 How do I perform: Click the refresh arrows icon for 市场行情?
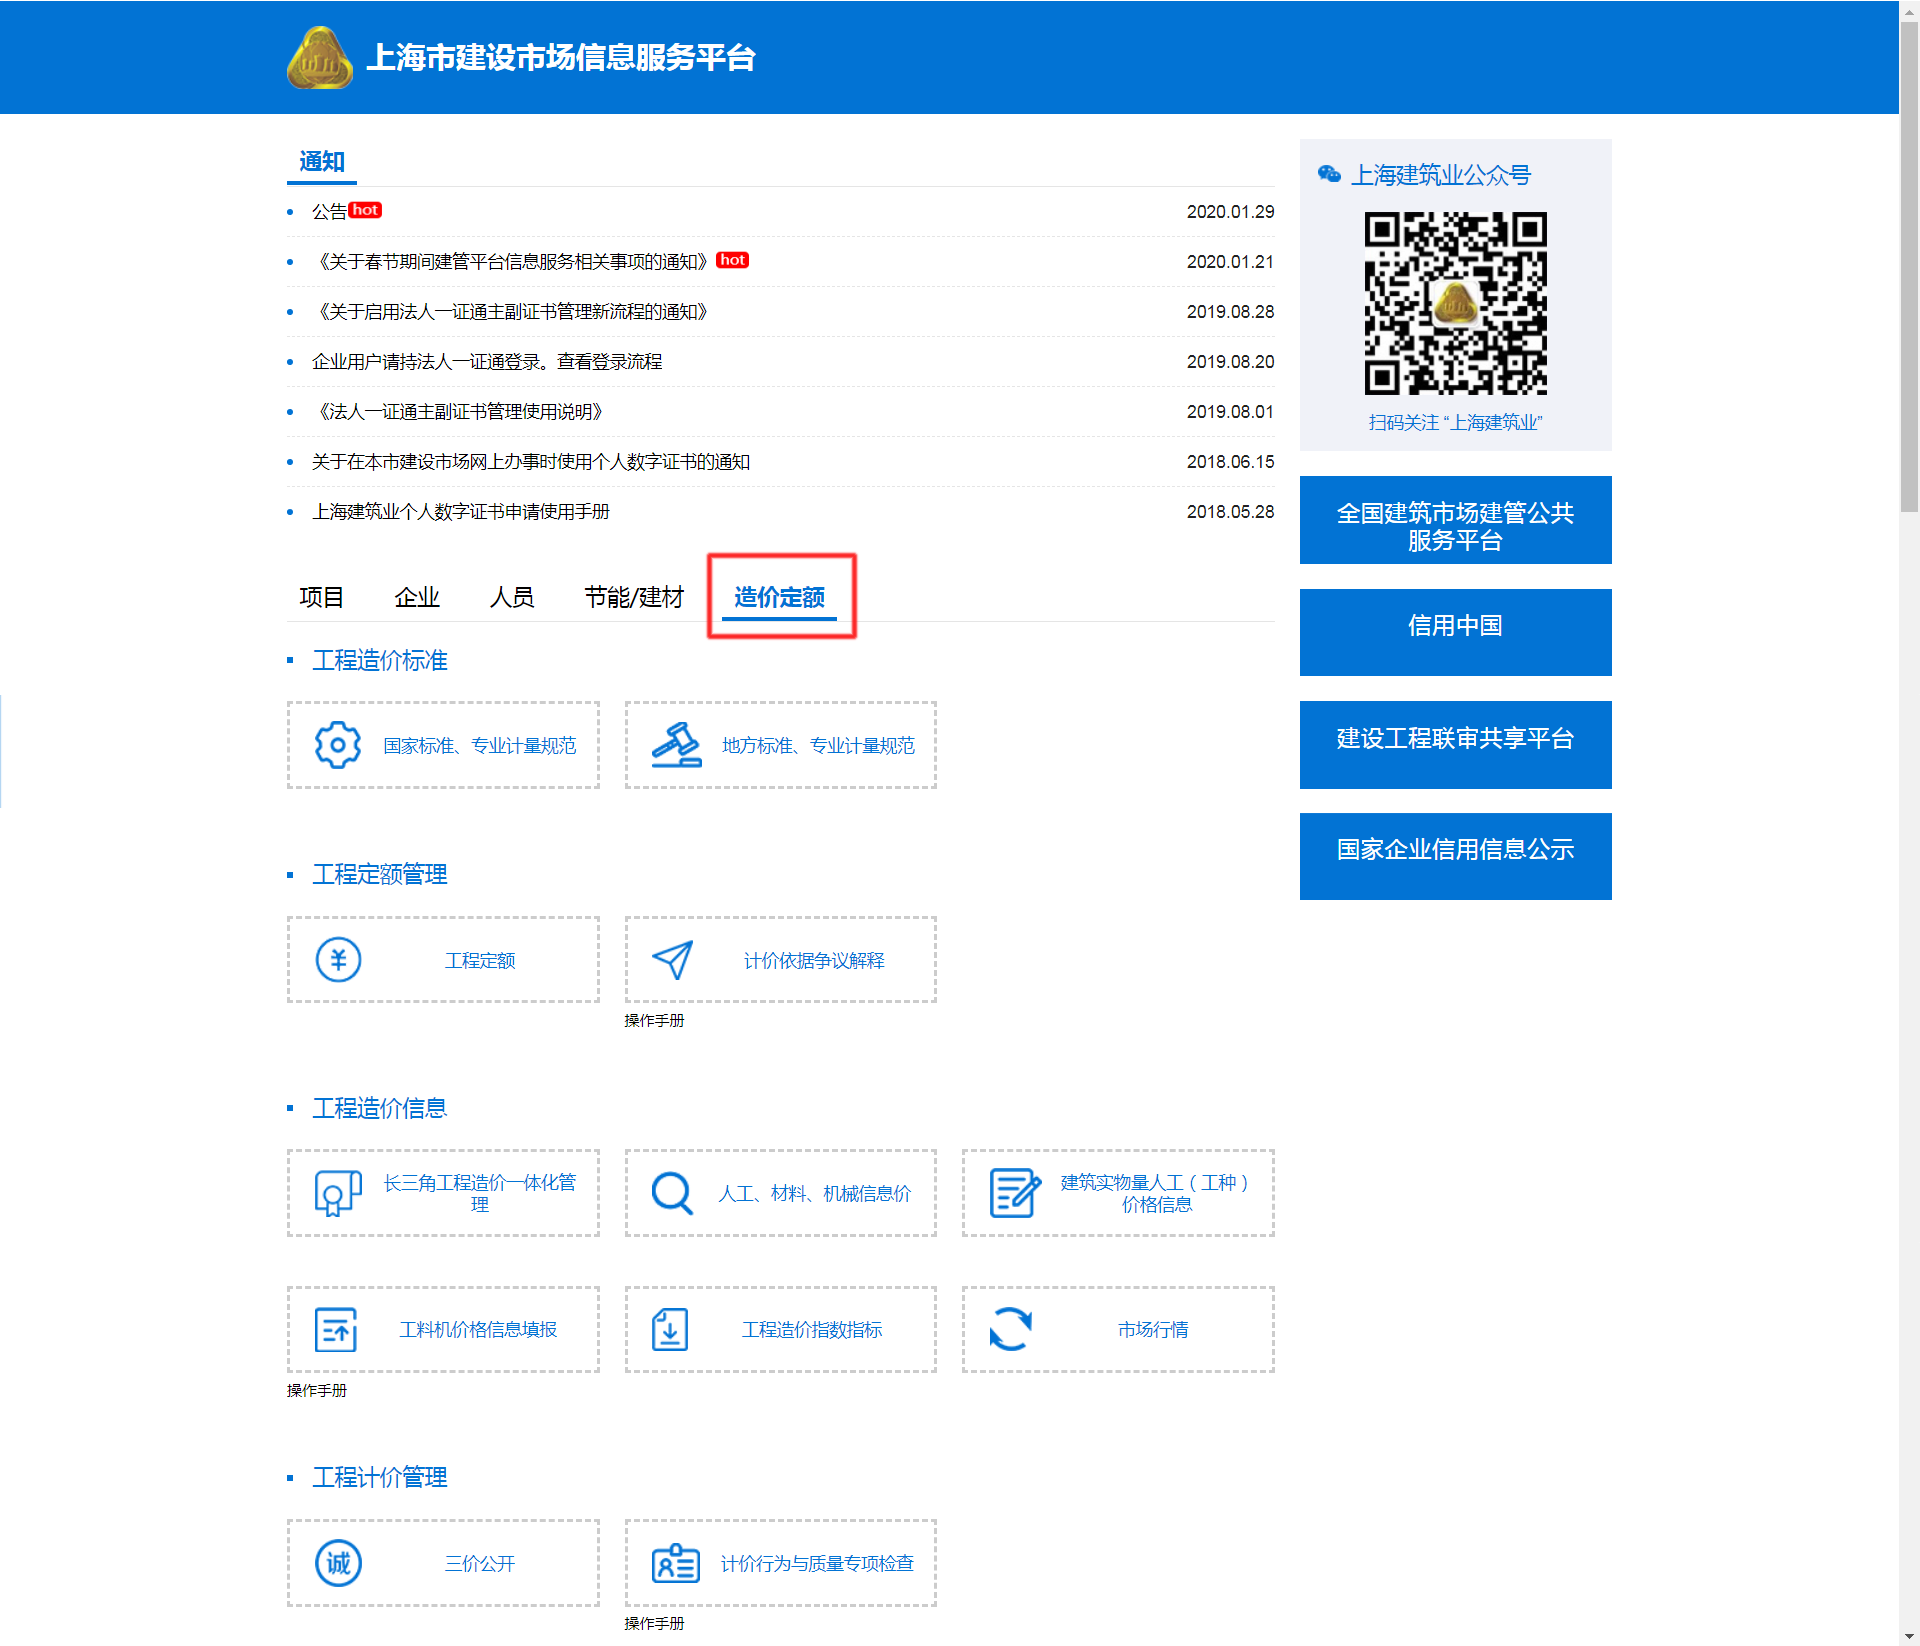(1010, 1329)
